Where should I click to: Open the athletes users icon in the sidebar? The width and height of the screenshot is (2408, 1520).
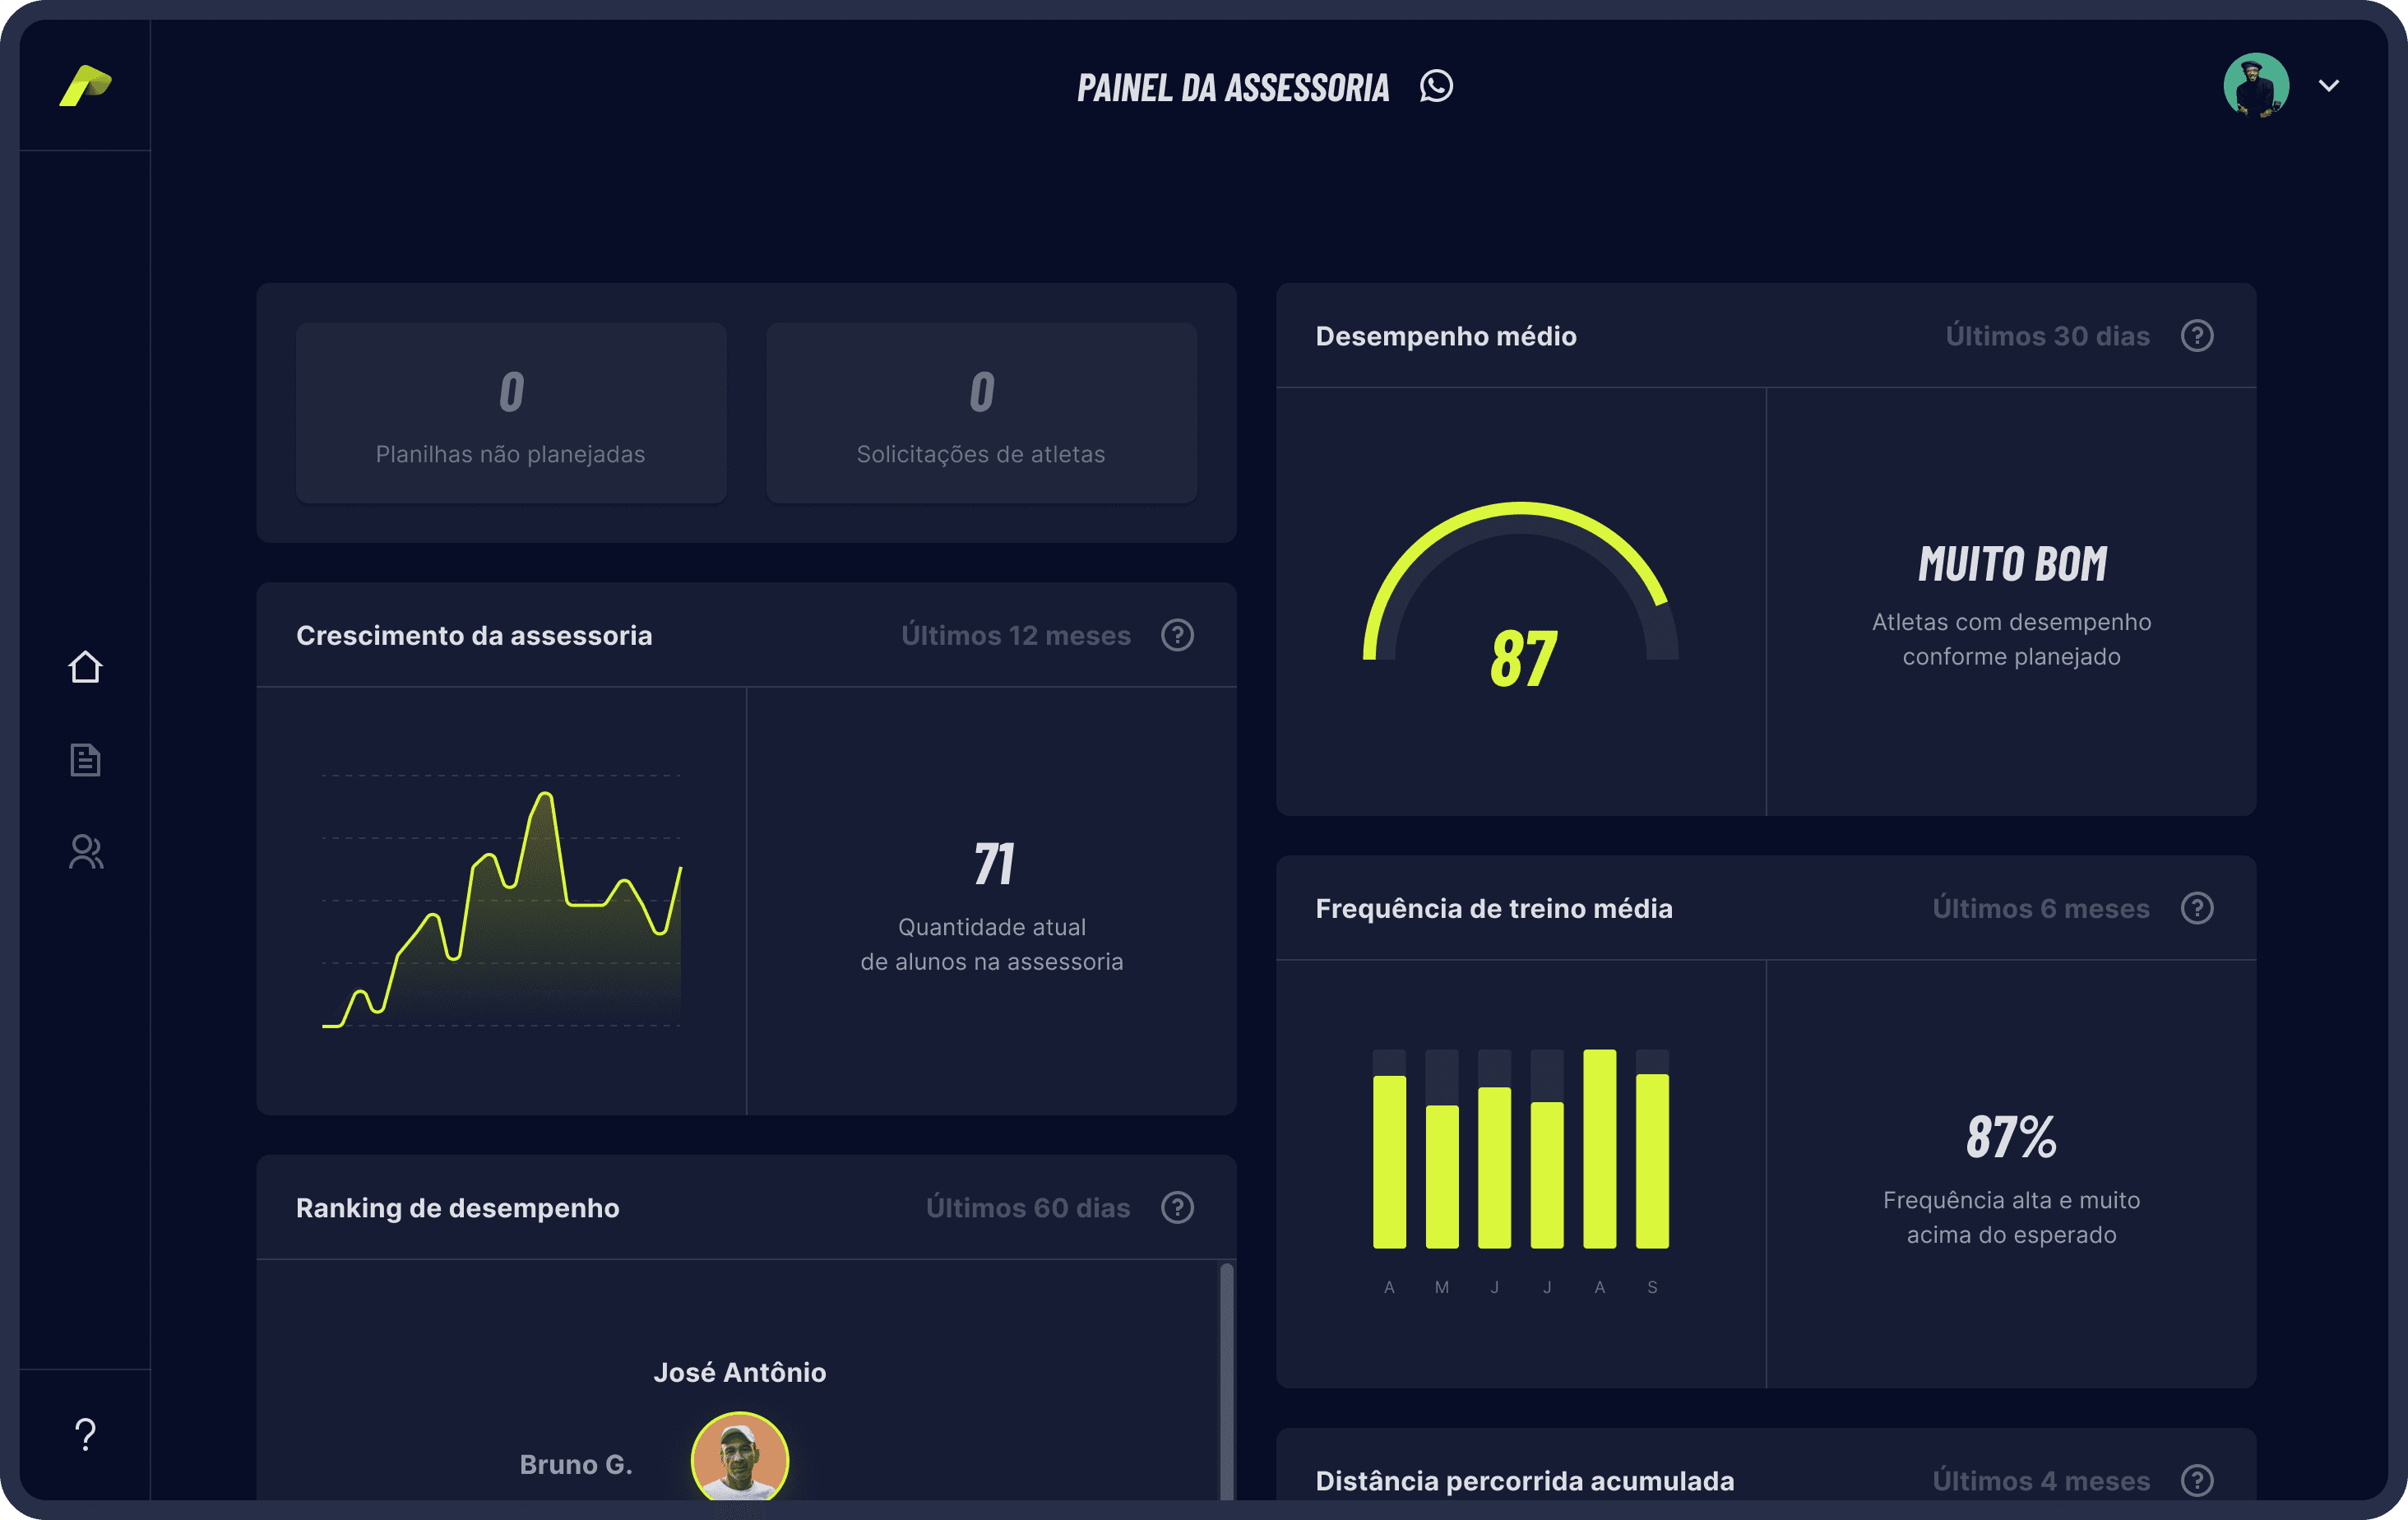click(x=85, y=852)
